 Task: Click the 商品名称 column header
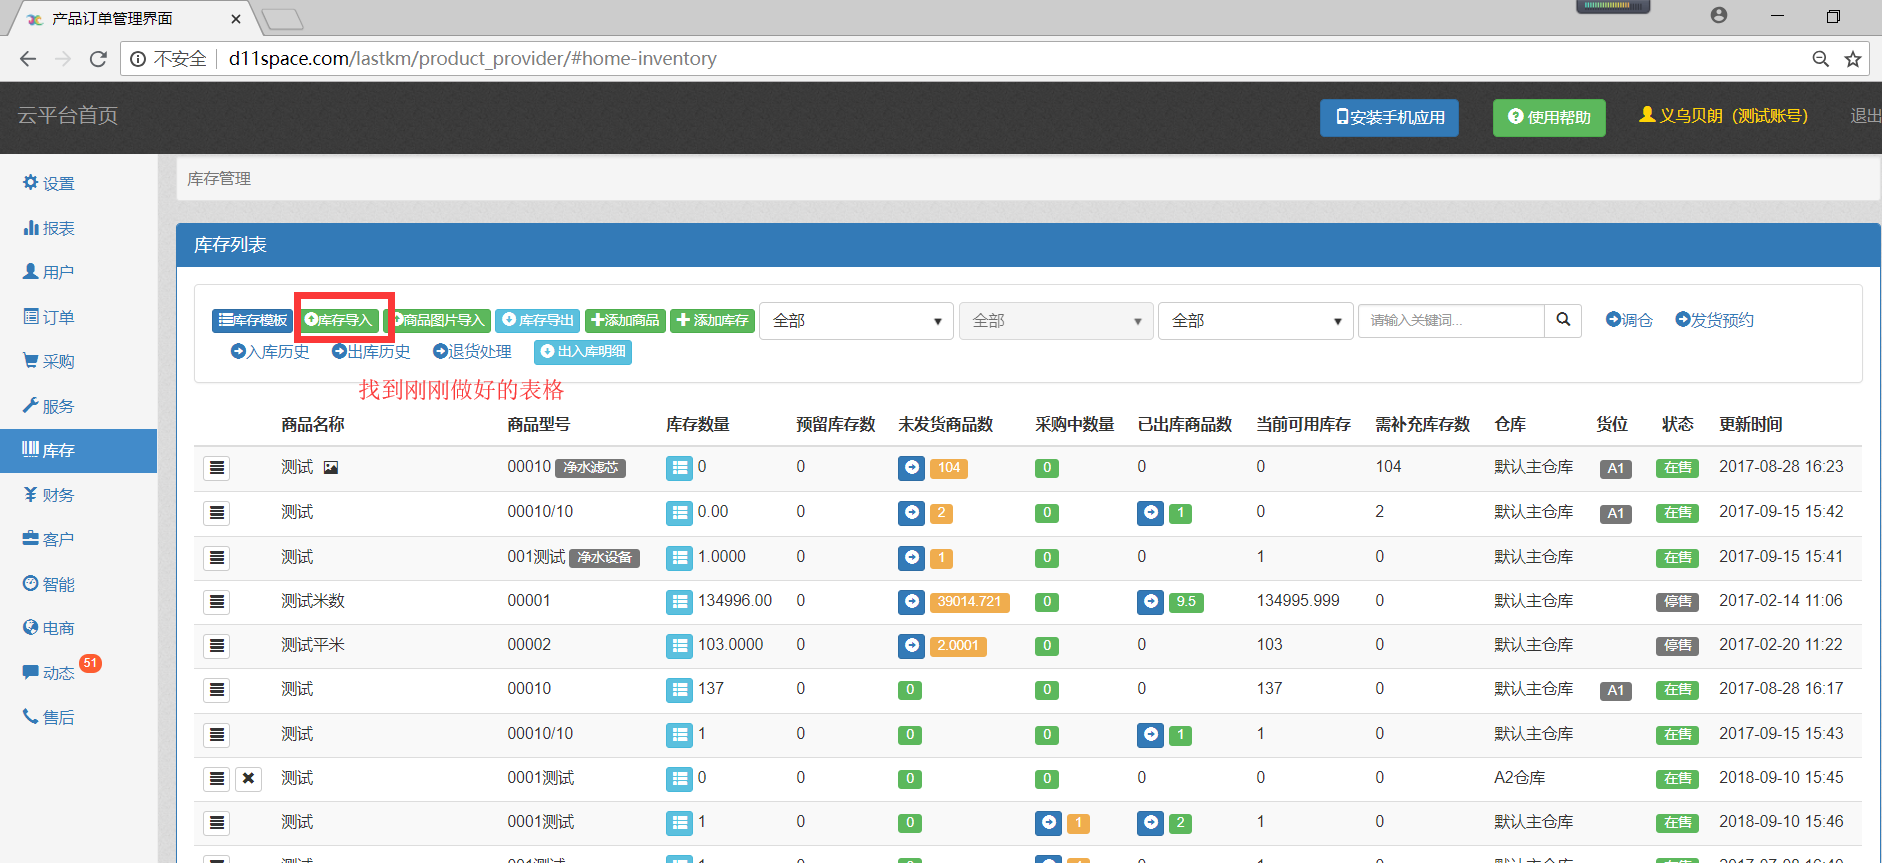point(312,424)
